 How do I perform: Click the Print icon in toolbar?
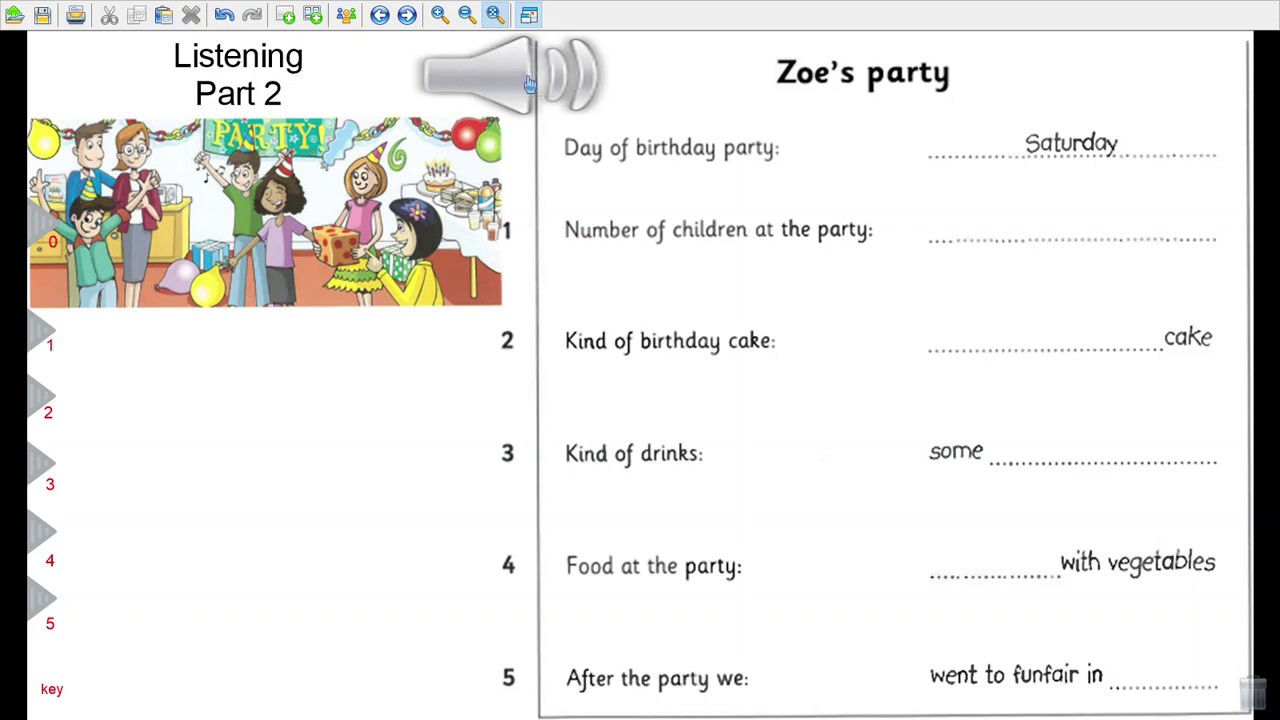click(76, 15)
